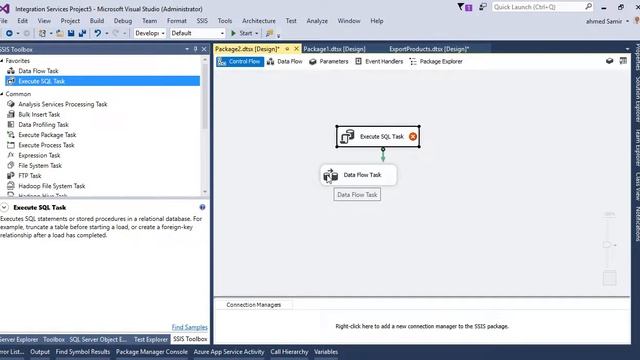Close the SSIS Toolbox panel
This screenshot has height=360, width=640.
(x=204, y=49)
